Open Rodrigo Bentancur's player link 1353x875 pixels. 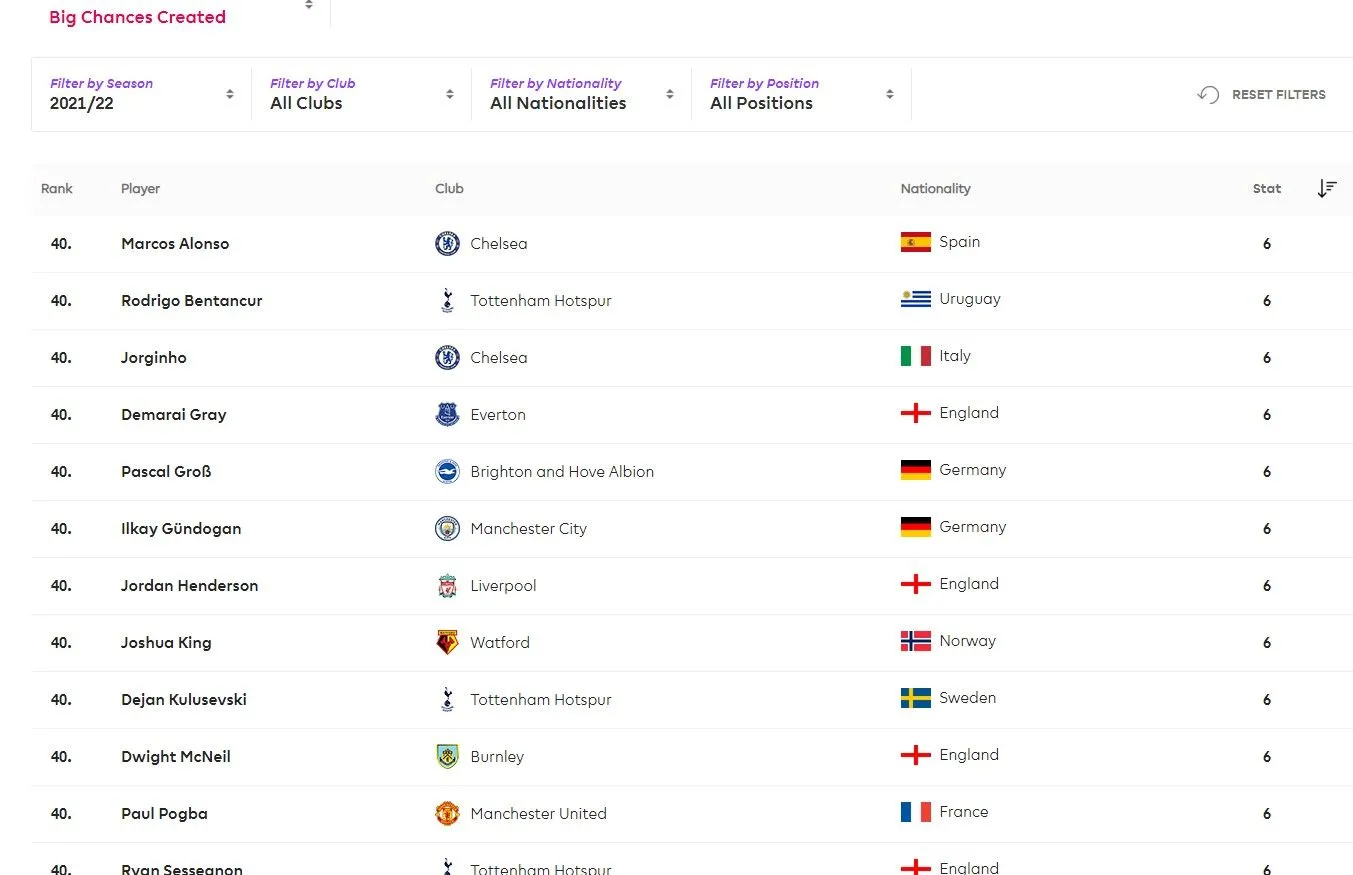pyautogui.click(x=192, y=301)
